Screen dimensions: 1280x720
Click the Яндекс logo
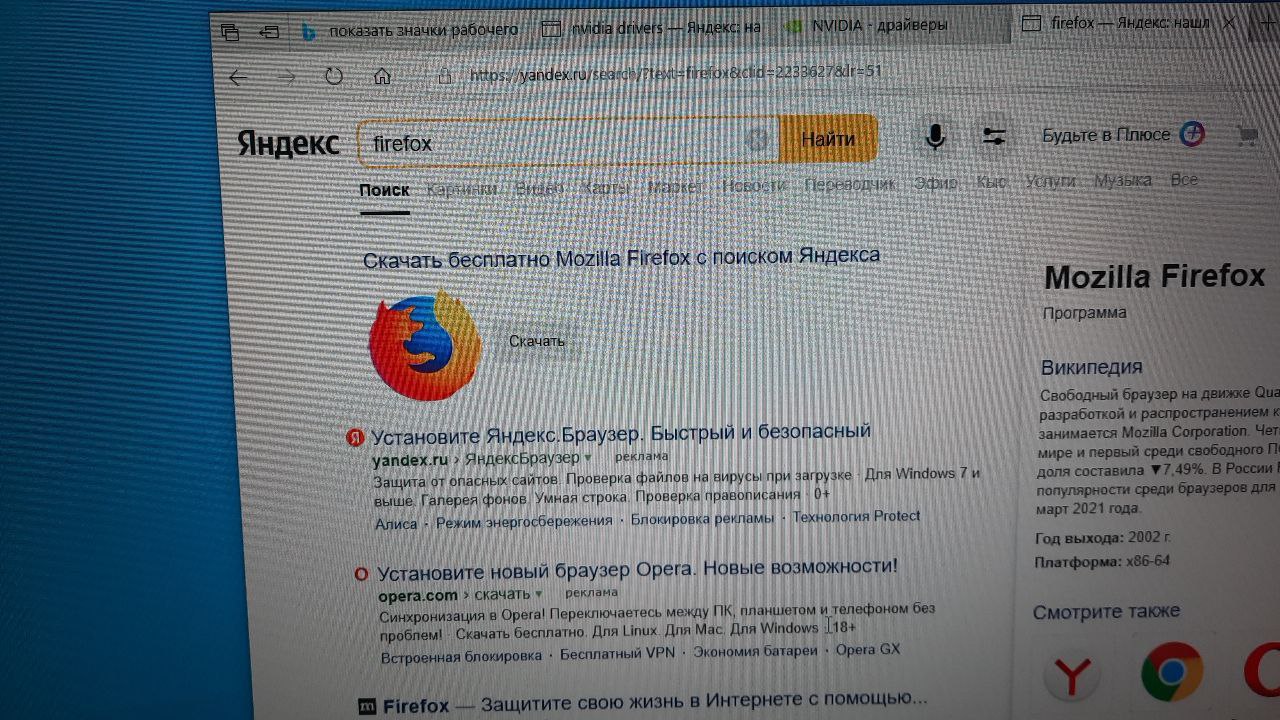pyautogui.click(x=289, y=143)
